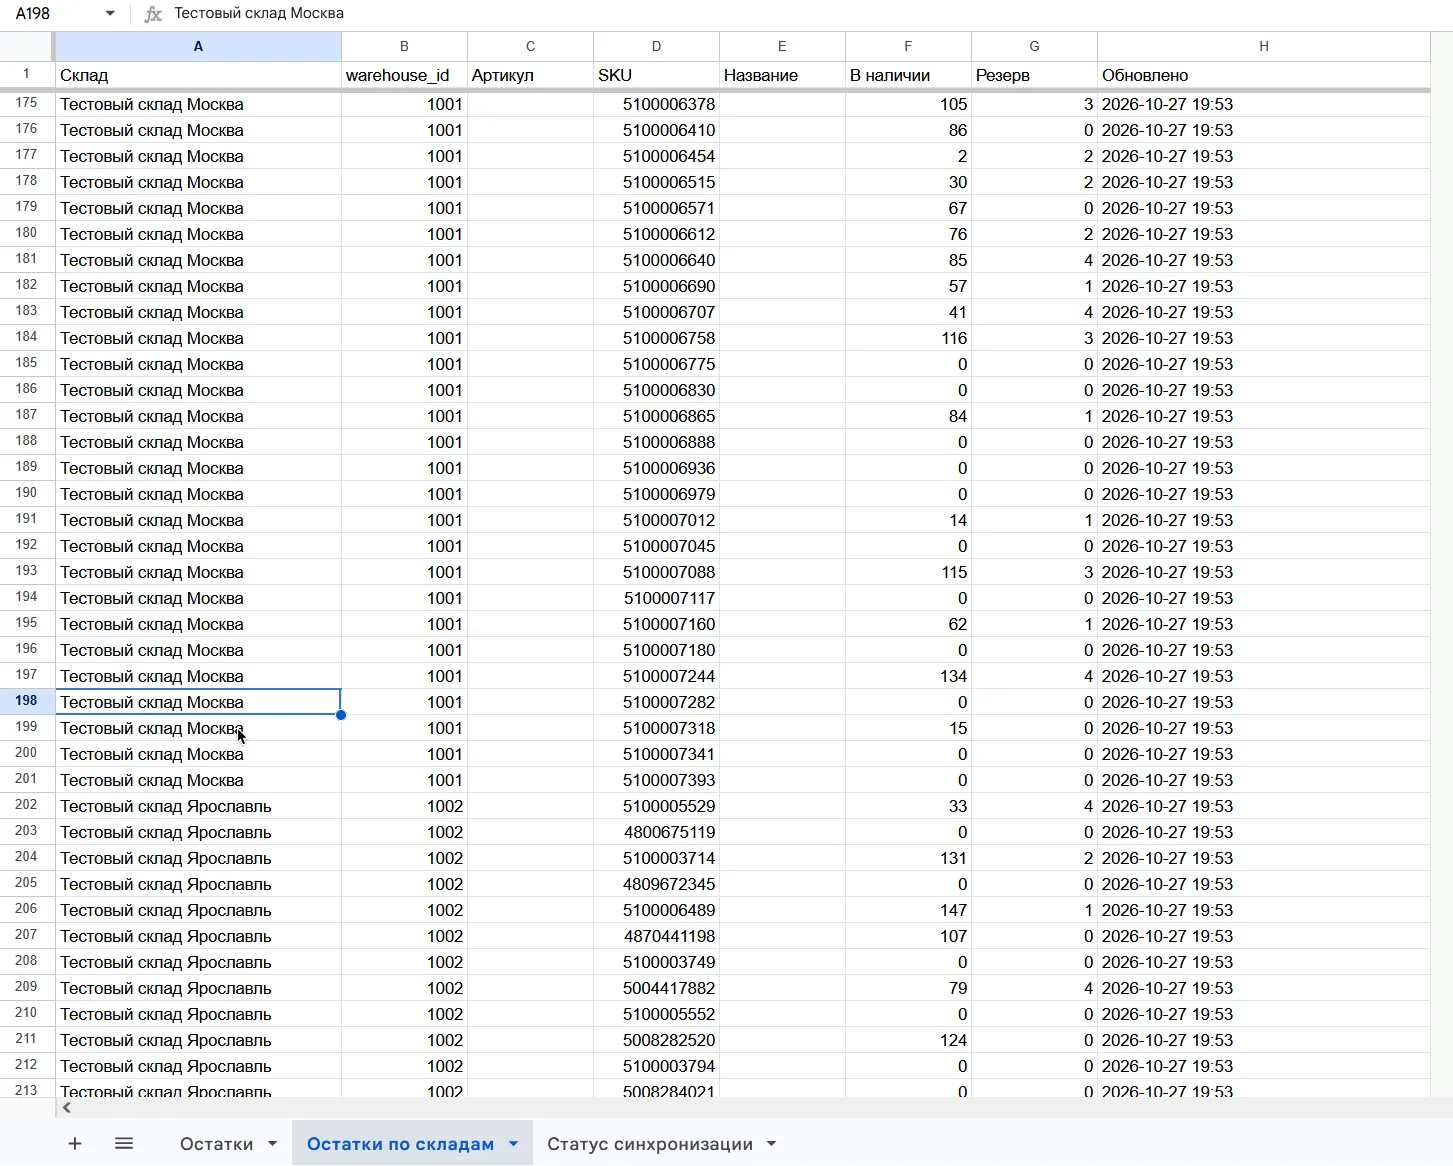
Task: Click the SKU header cell
Action: [656, 75]
